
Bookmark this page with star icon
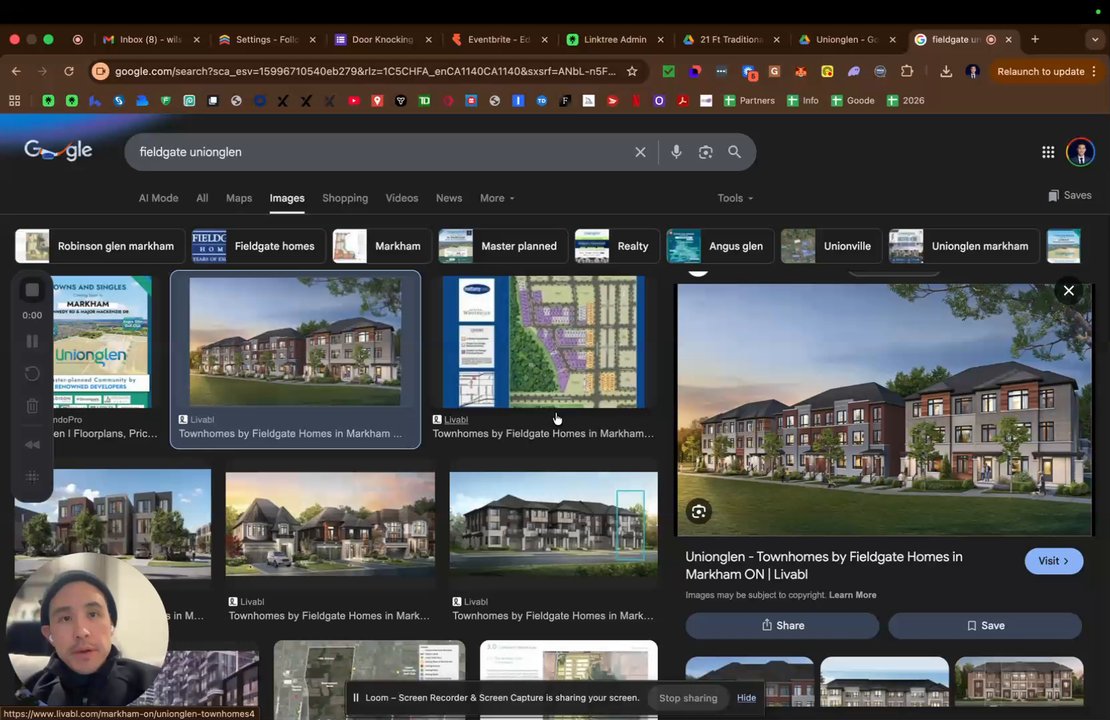pyautogui.click(x=632, y=71)
